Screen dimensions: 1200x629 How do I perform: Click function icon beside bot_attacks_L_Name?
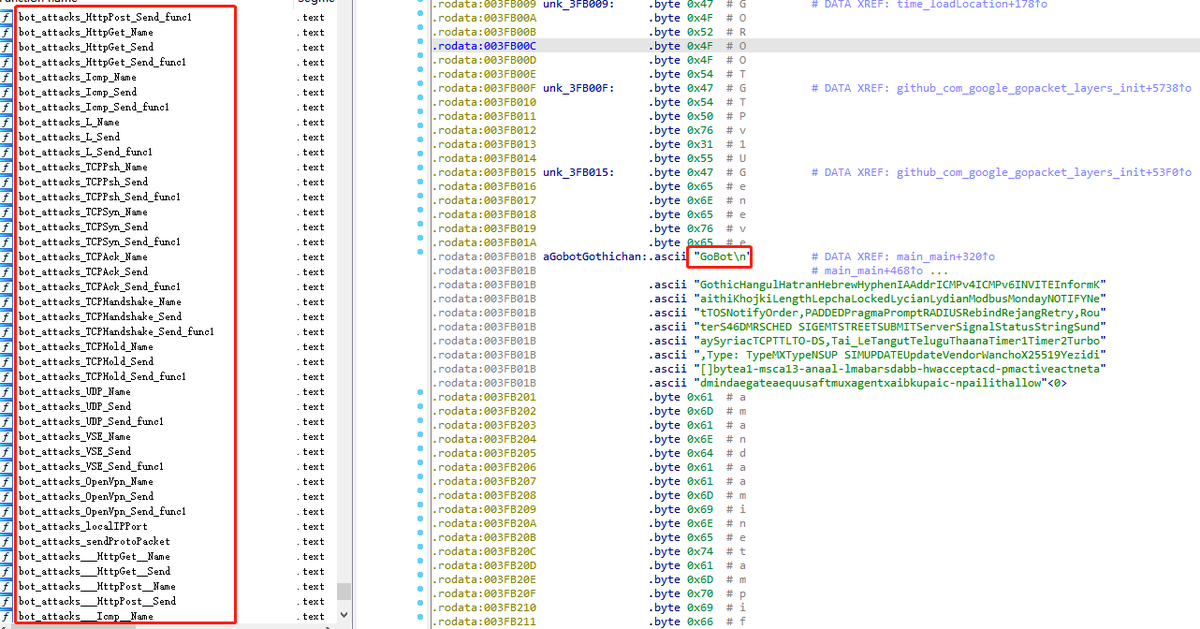pyautogui.click(x=7, y=122)
